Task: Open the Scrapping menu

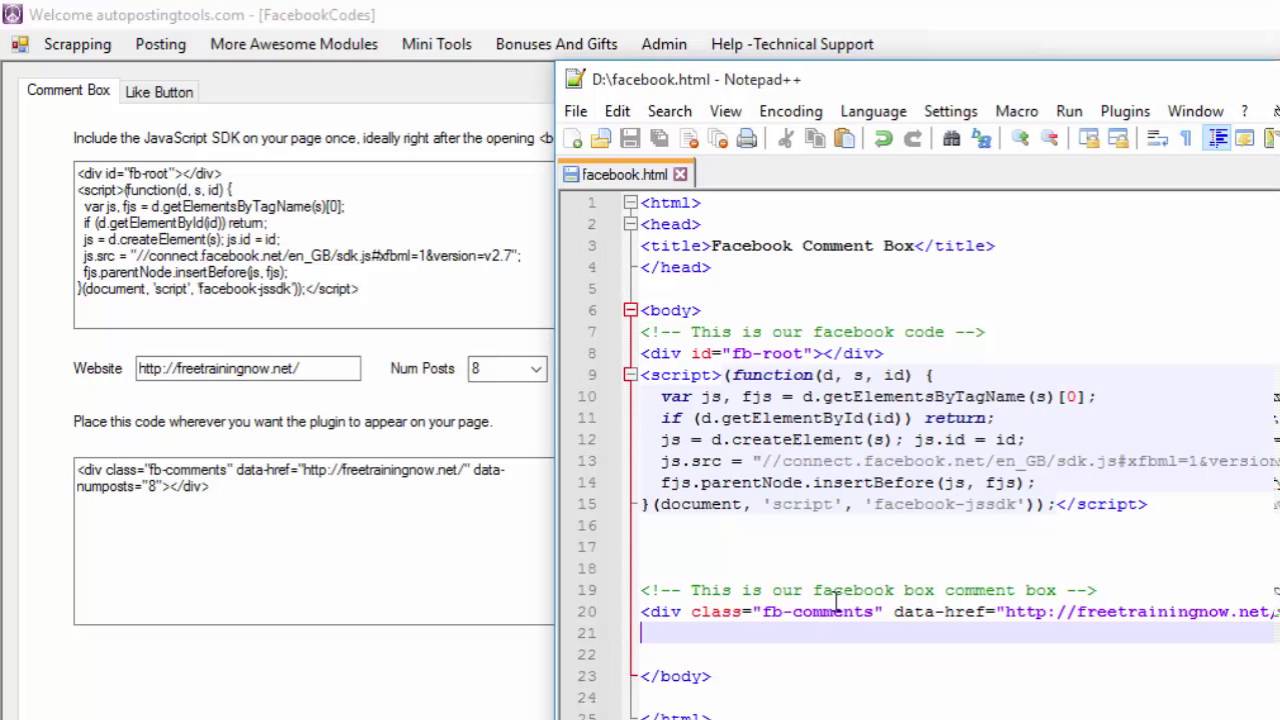Action: 77,44
